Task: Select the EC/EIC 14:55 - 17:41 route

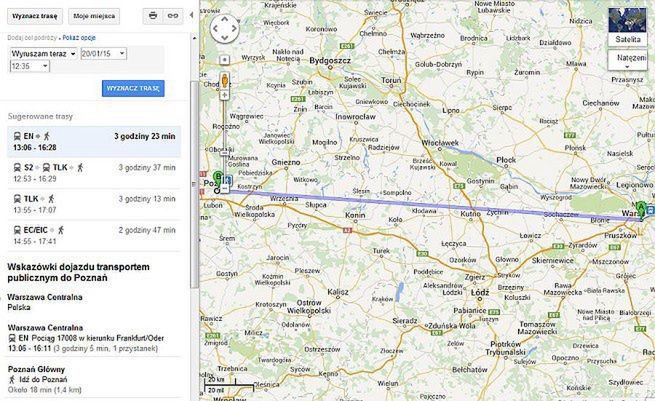Action: coord(94,236)
